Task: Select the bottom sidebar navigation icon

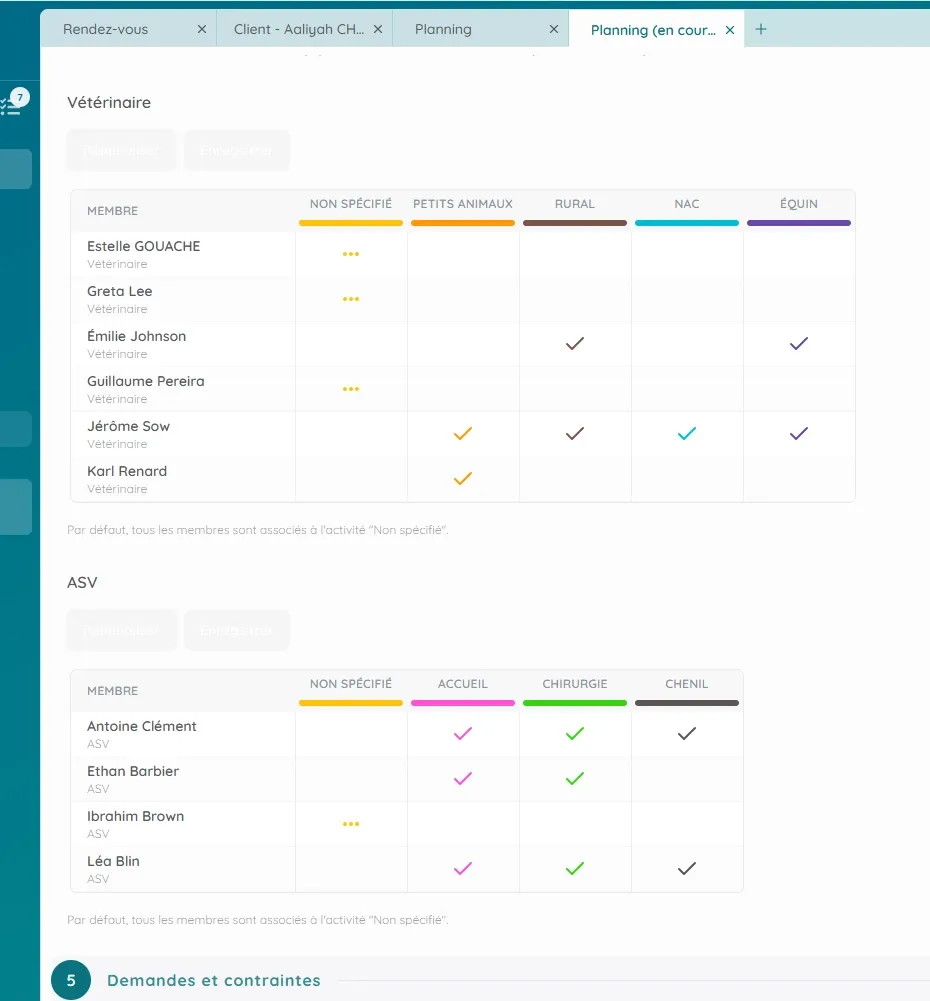Action: point(12,506)
